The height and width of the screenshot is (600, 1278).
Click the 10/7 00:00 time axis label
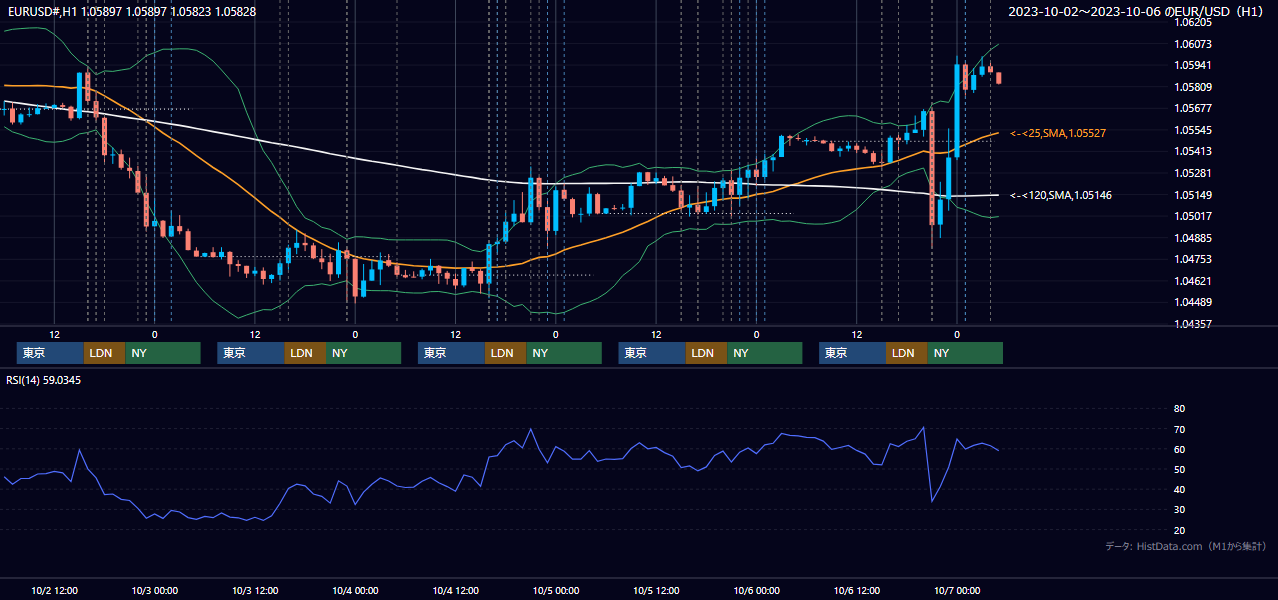pos(957,591)
